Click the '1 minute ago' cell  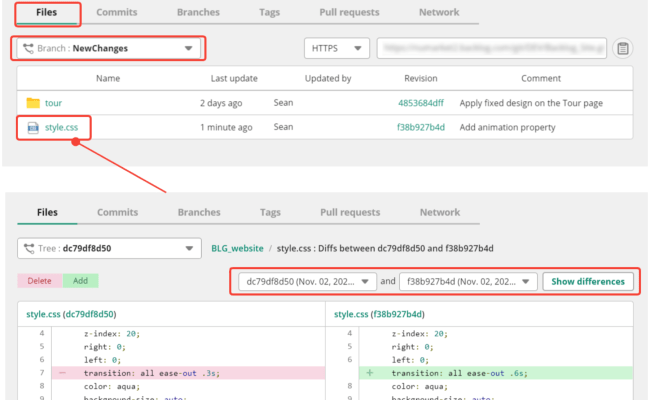226,127
